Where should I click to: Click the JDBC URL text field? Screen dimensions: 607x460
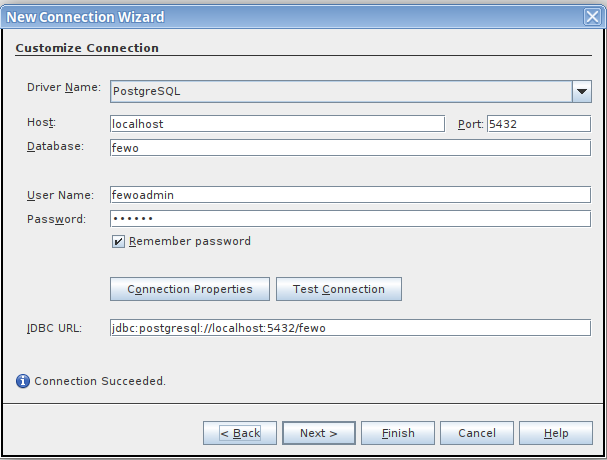[350, 327]
